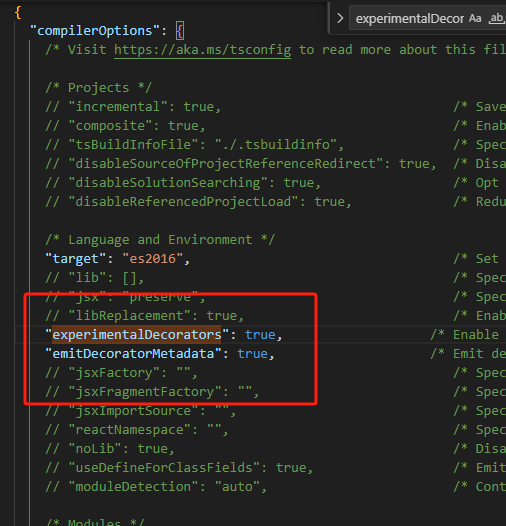Click the opening brace after compilerOptions
Screen dimensions: 506x526
[180, 31]
